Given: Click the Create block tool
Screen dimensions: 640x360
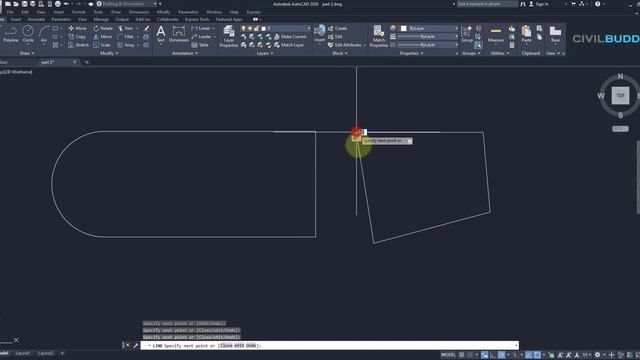Looking at the screenshot, I should (338, 28).
